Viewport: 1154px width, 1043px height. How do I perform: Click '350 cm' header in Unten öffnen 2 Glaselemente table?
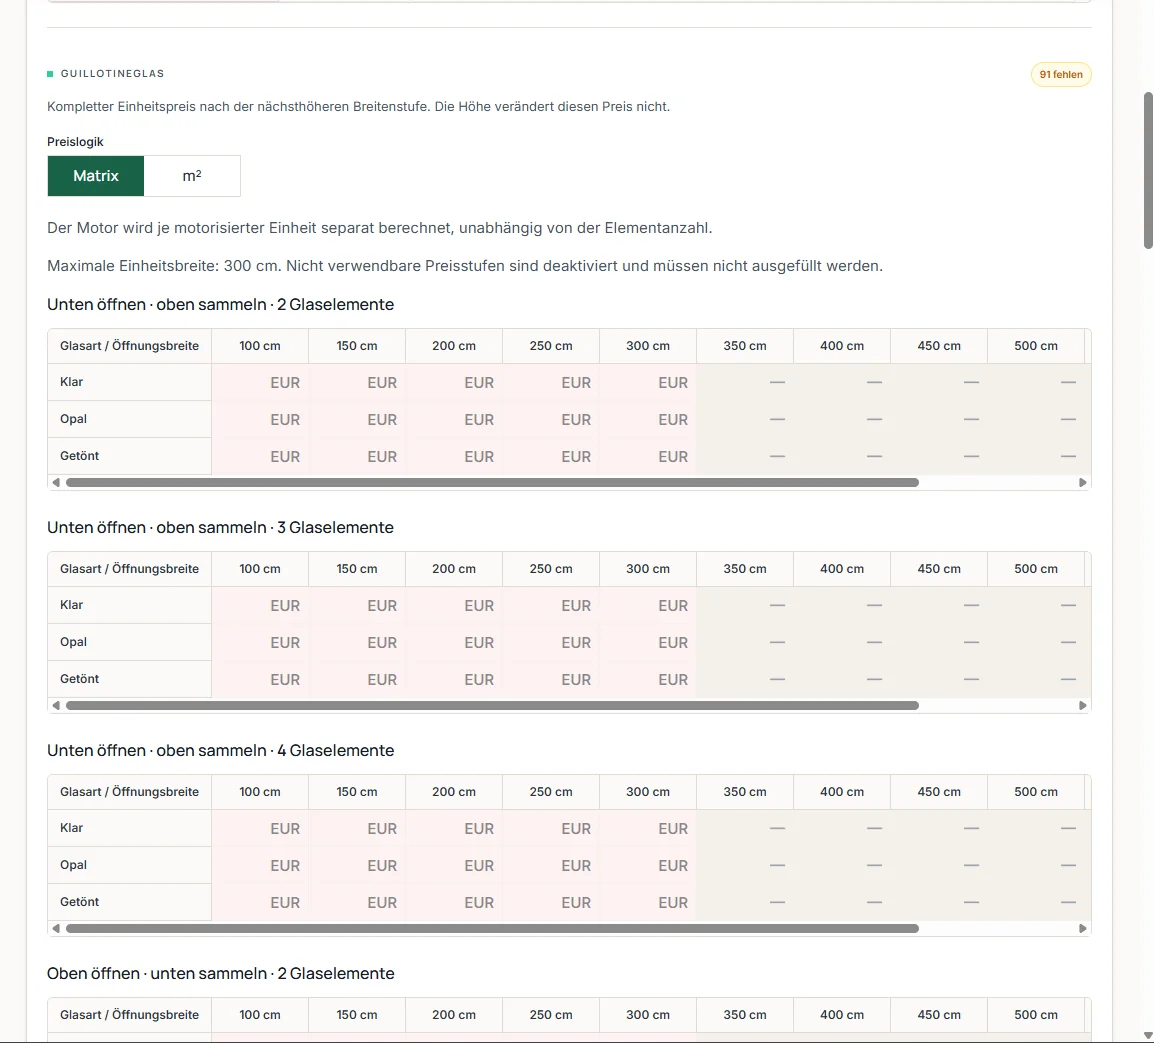[x=745, y=346]
